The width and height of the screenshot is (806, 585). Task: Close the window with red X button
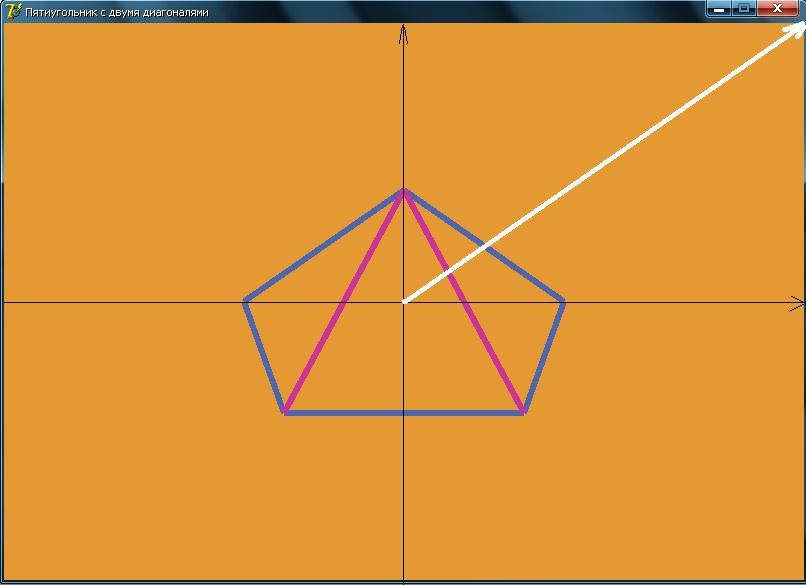point(777,9)
